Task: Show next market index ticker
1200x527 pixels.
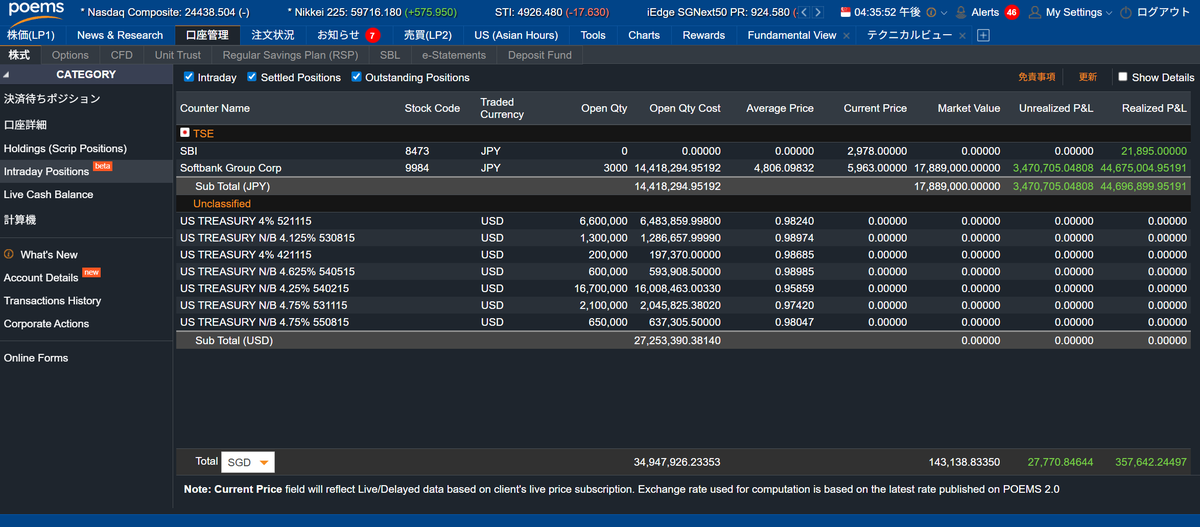Action: 818,13
